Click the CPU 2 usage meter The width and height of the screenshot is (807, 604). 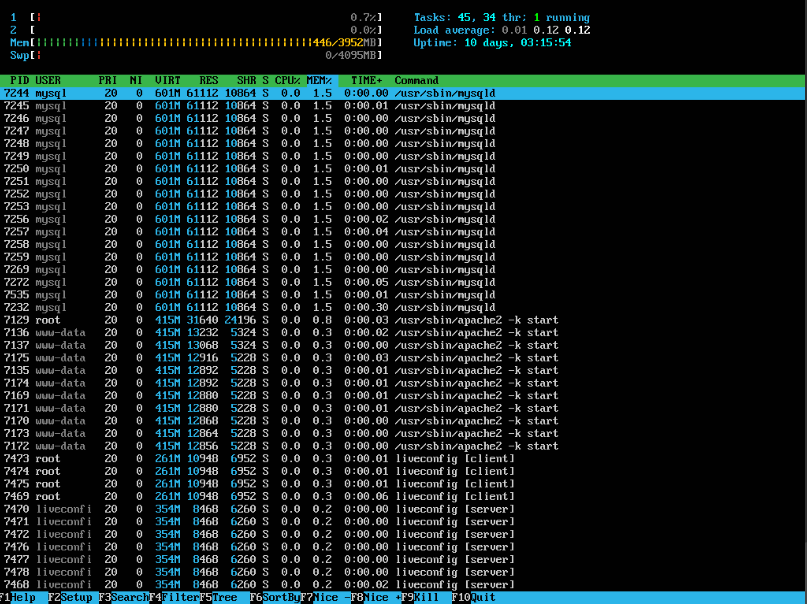click(196, 30)
